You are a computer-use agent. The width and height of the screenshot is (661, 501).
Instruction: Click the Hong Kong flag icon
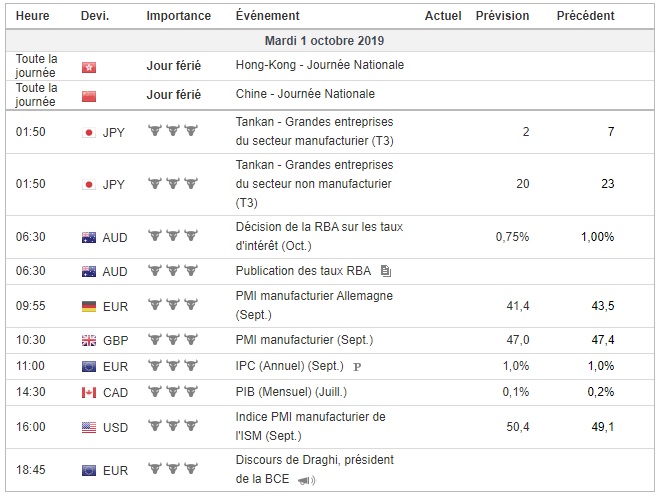point(88,66)
